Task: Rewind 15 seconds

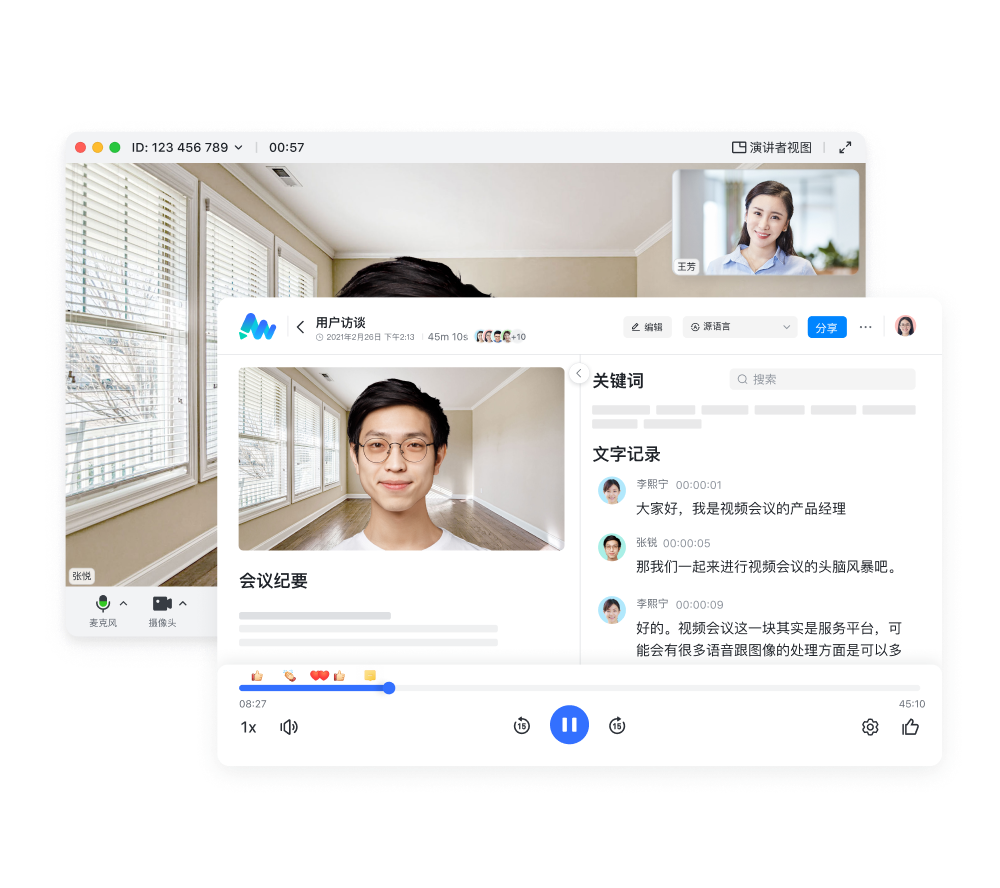Action: pyautogui.click(x=522, y=726)
